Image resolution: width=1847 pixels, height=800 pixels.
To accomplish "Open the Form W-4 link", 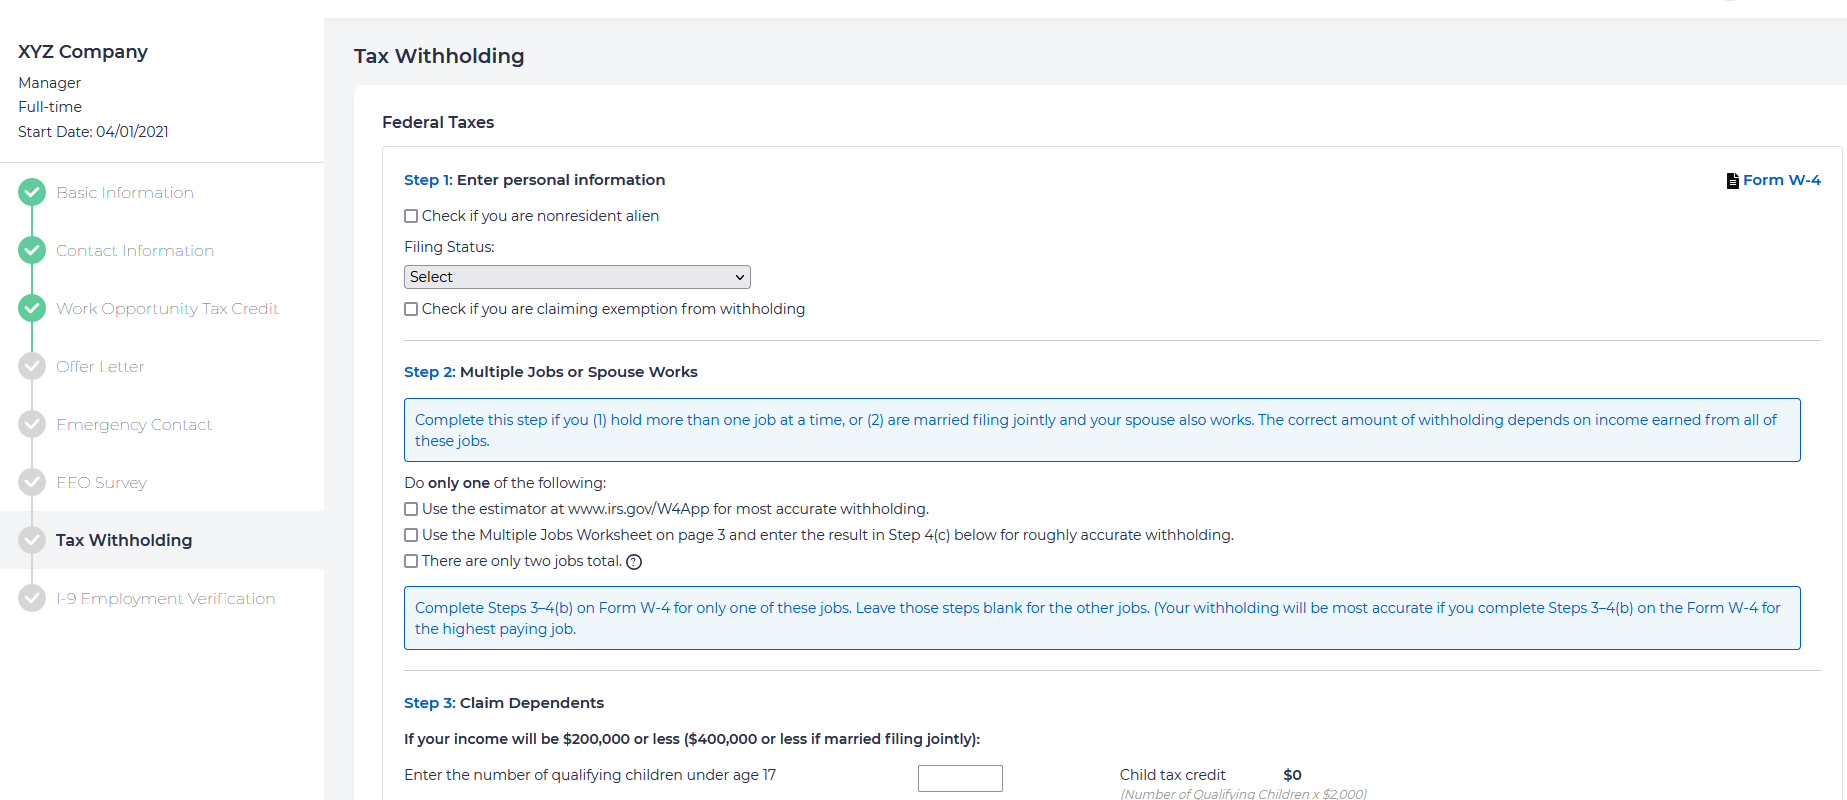I will coord(1781,180).
